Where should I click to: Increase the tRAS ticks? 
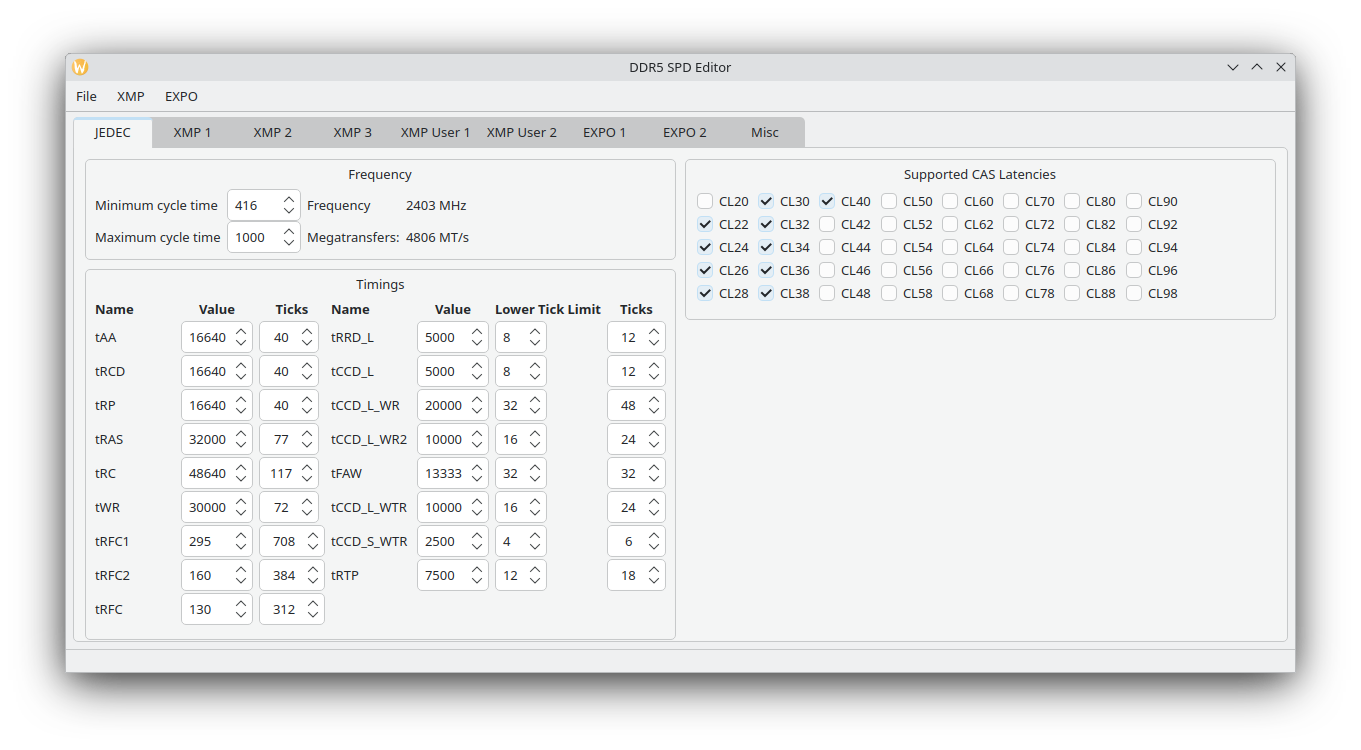307,433
